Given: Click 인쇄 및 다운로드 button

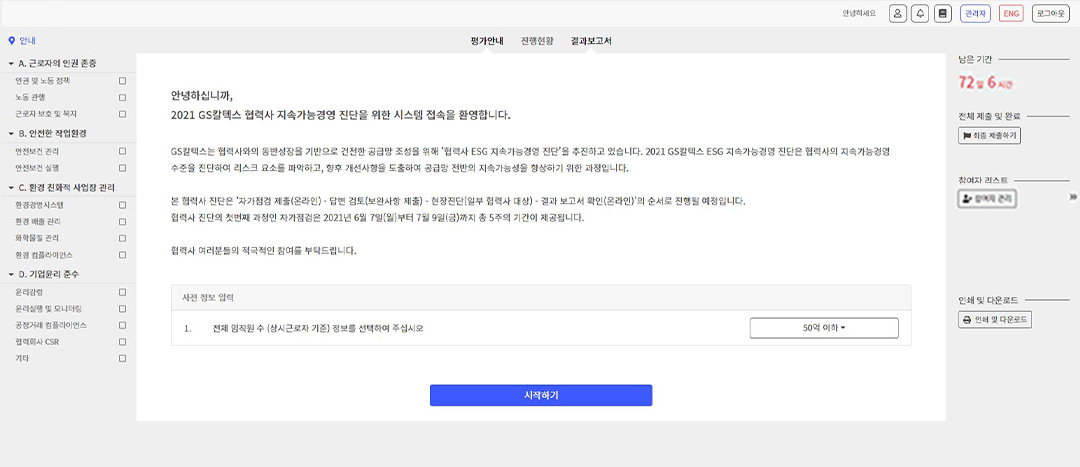Looking at the screenshot, I should click(x=995, y=320).
